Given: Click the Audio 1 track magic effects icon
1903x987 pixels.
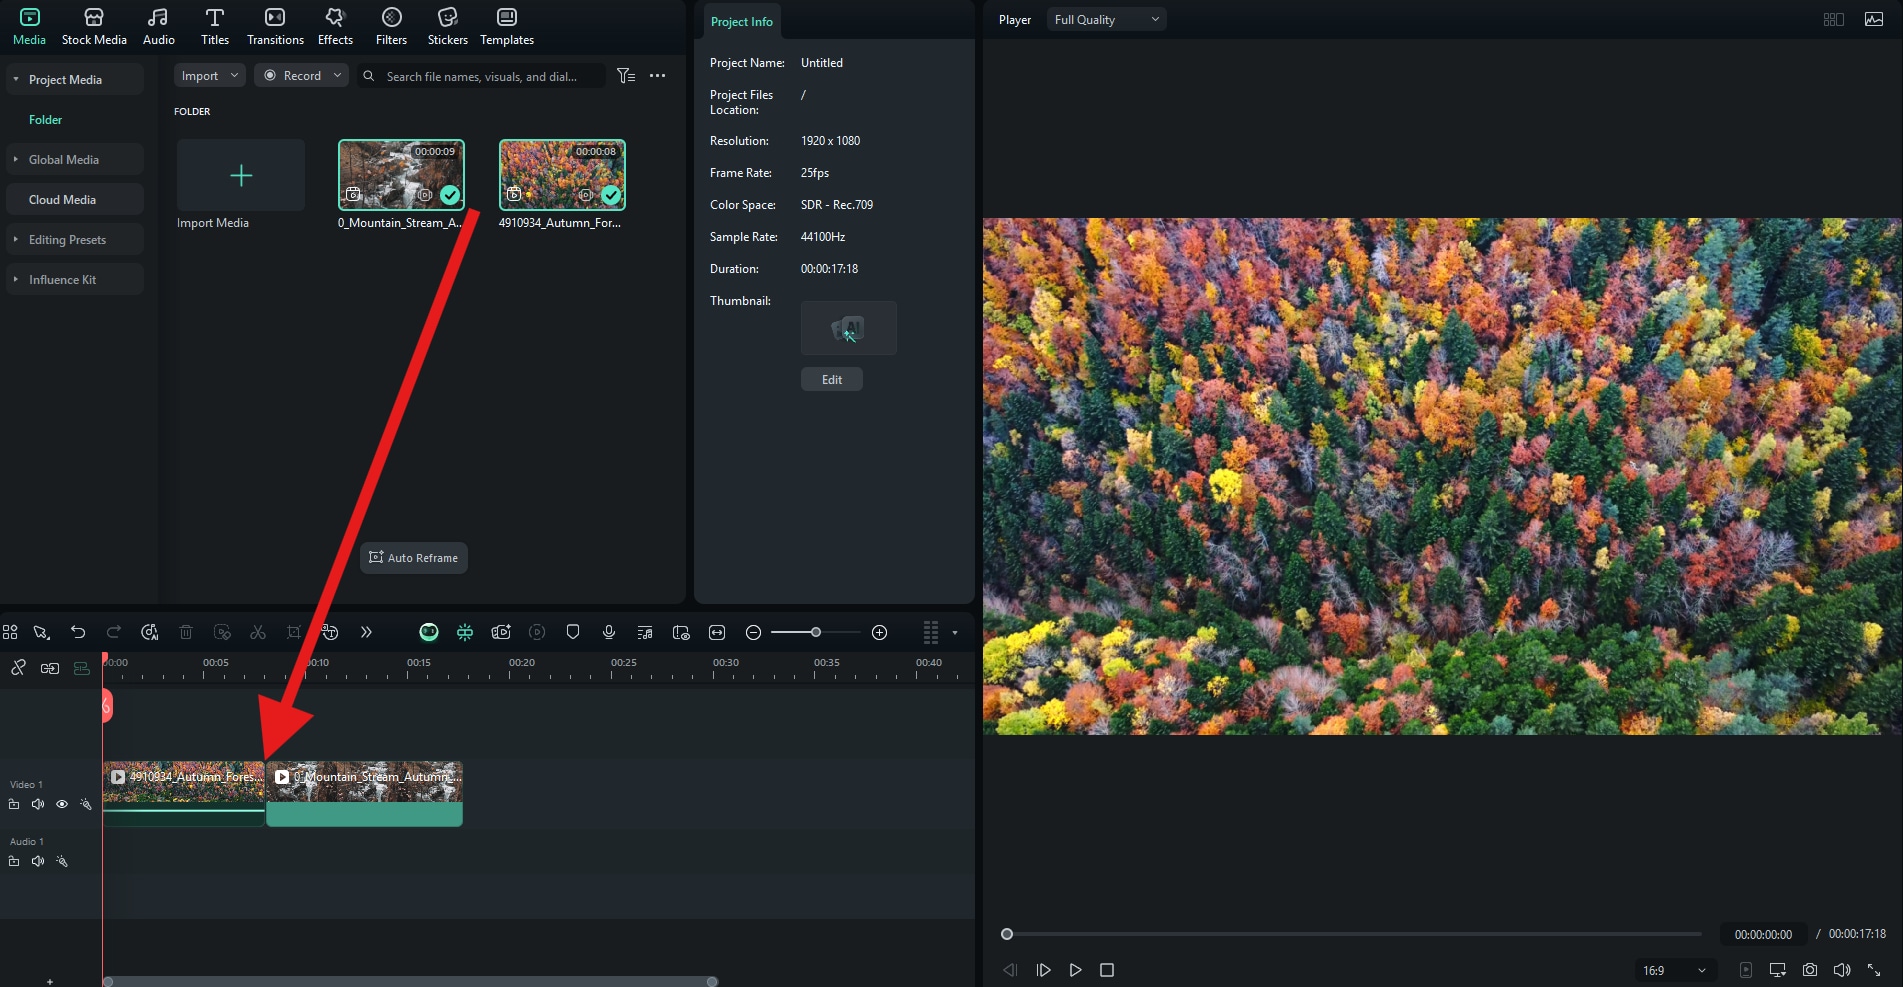Looking at the screenshot, I should pyautogui.click(x=62, y=861).
